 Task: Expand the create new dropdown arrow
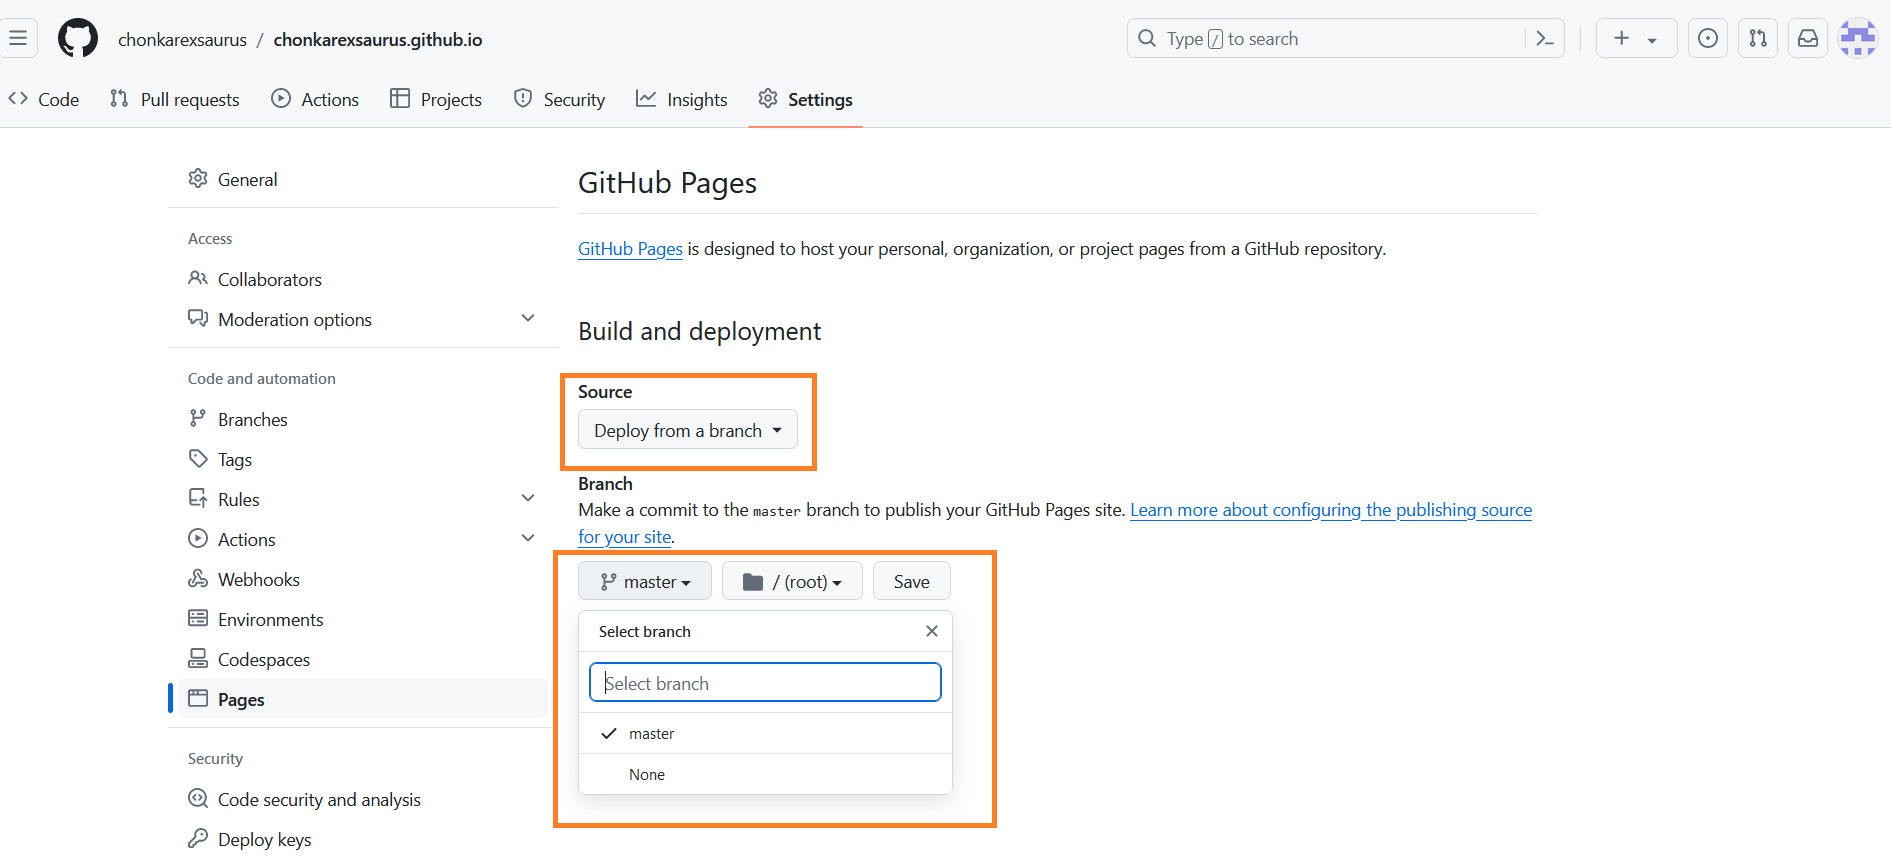1652,40
